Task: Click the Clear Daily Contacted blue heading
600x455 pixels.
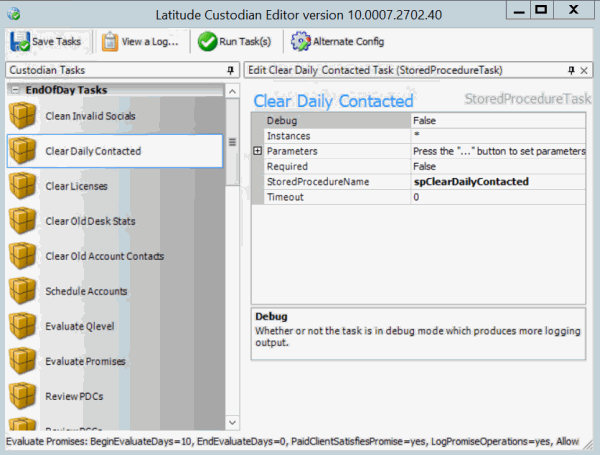Action: [x=333, y=101]
